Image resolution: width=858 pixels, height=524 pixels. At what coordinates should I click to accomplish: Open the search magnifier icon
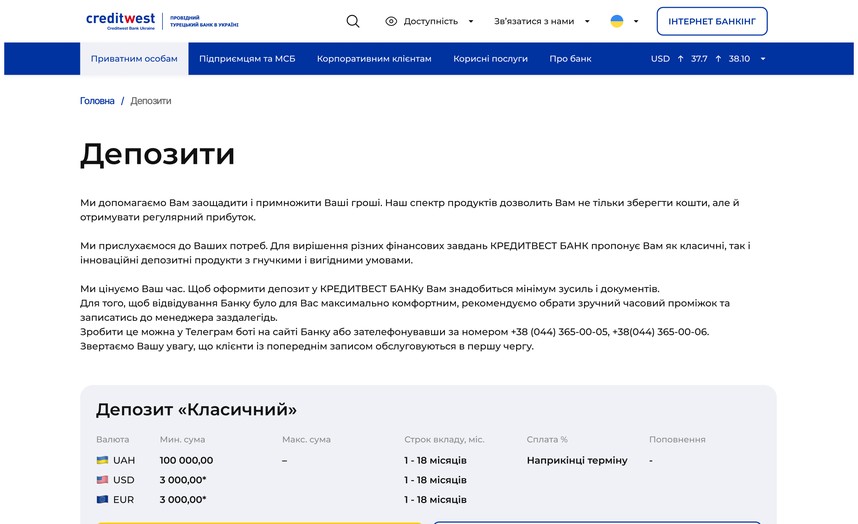tap(353, 21)
